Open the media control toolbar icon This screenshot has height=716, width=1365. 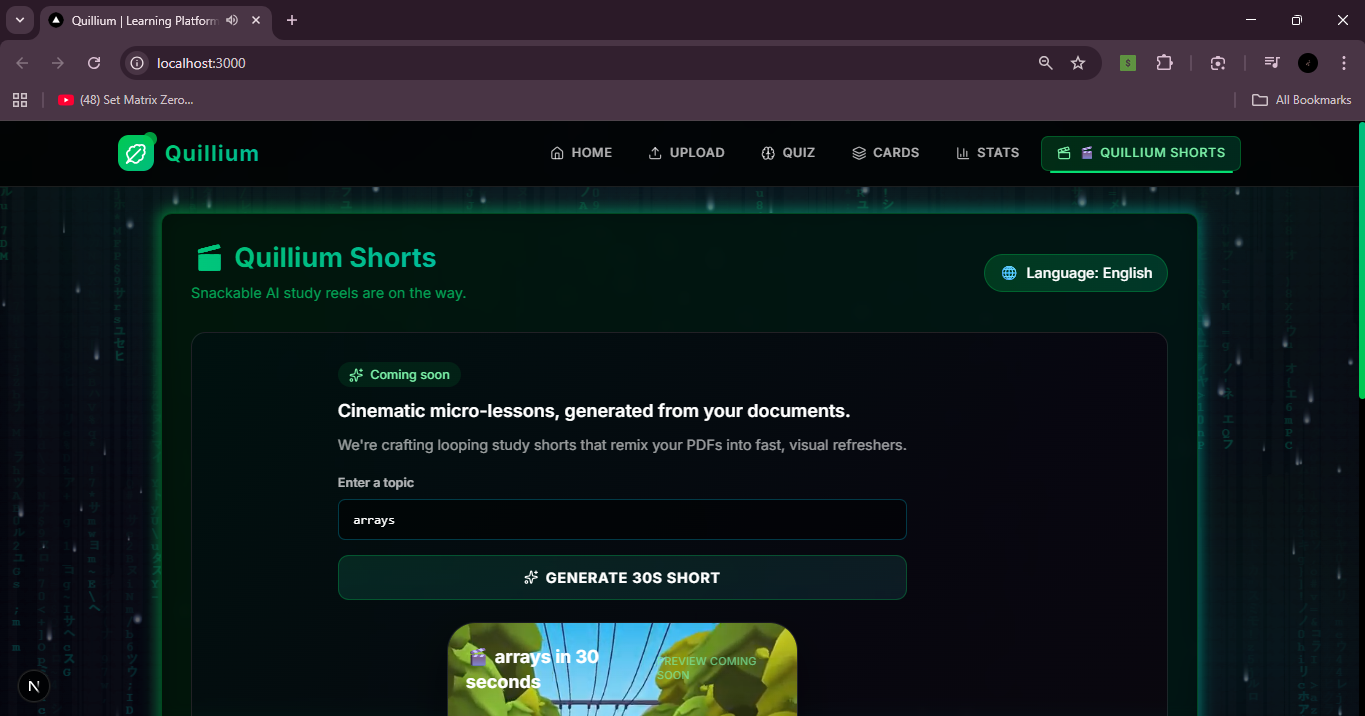click(1272, 63)
